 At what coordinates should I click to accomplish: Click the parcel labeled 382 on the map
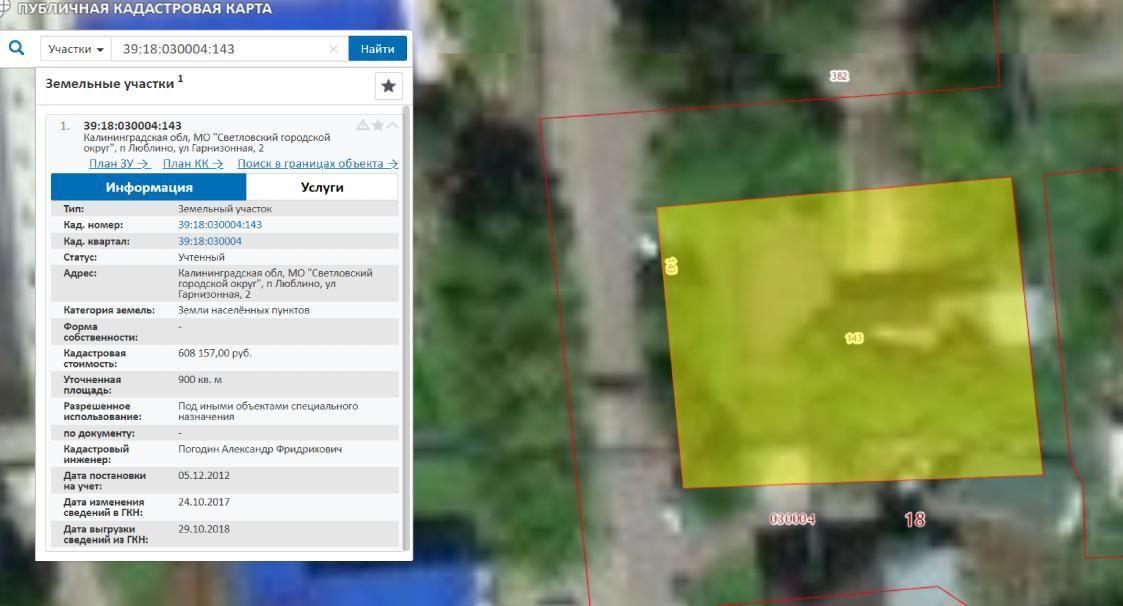[839, 76]
